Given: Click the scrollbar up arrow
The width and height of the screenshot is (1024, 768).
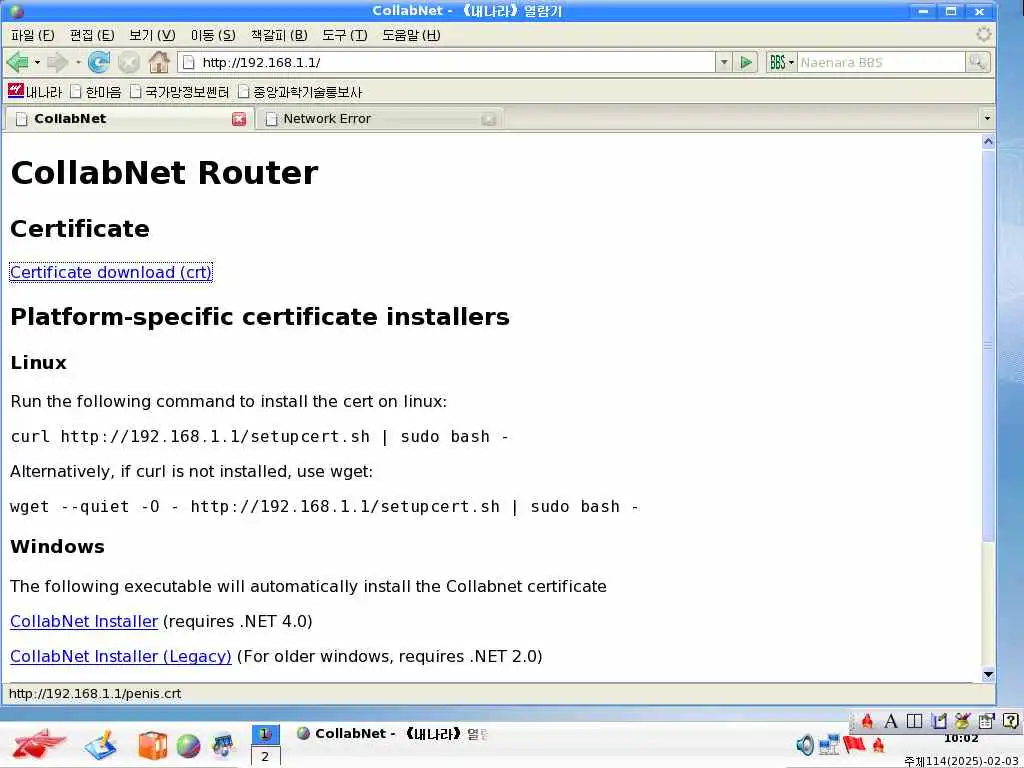Looking at the screenshot, I should coord(988,142).
